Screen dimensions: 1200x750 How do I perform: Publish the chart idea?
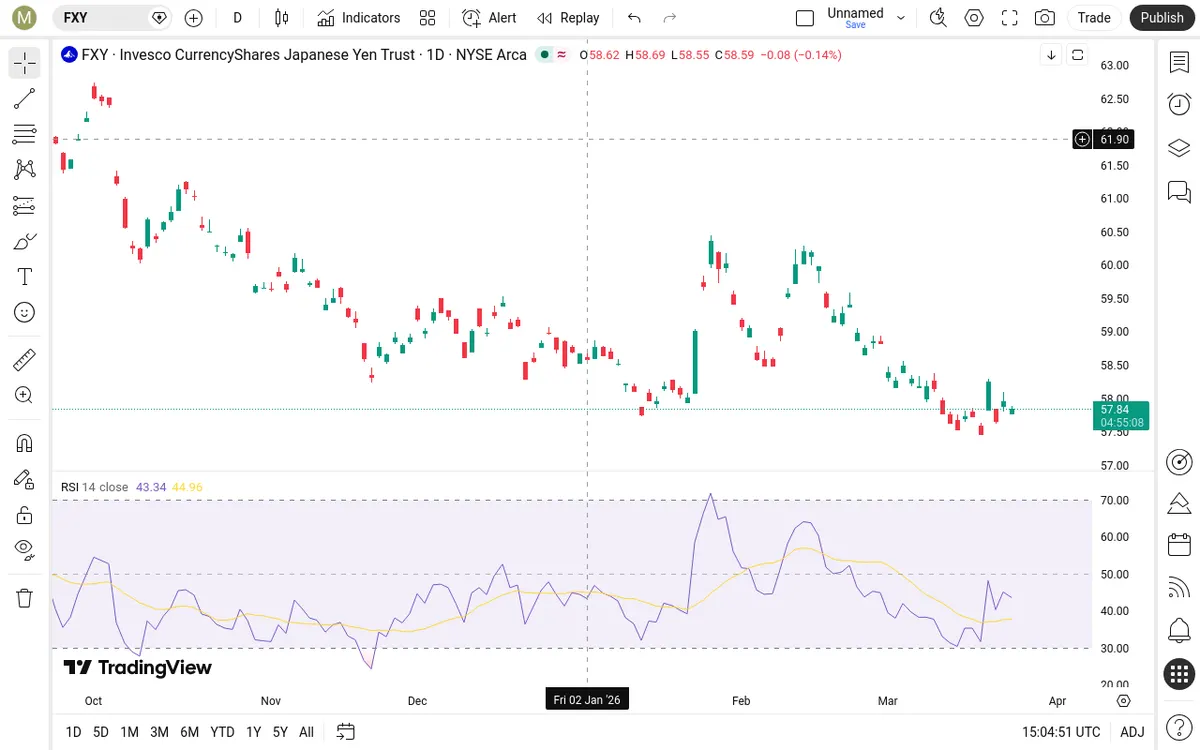coord(1162,17)
